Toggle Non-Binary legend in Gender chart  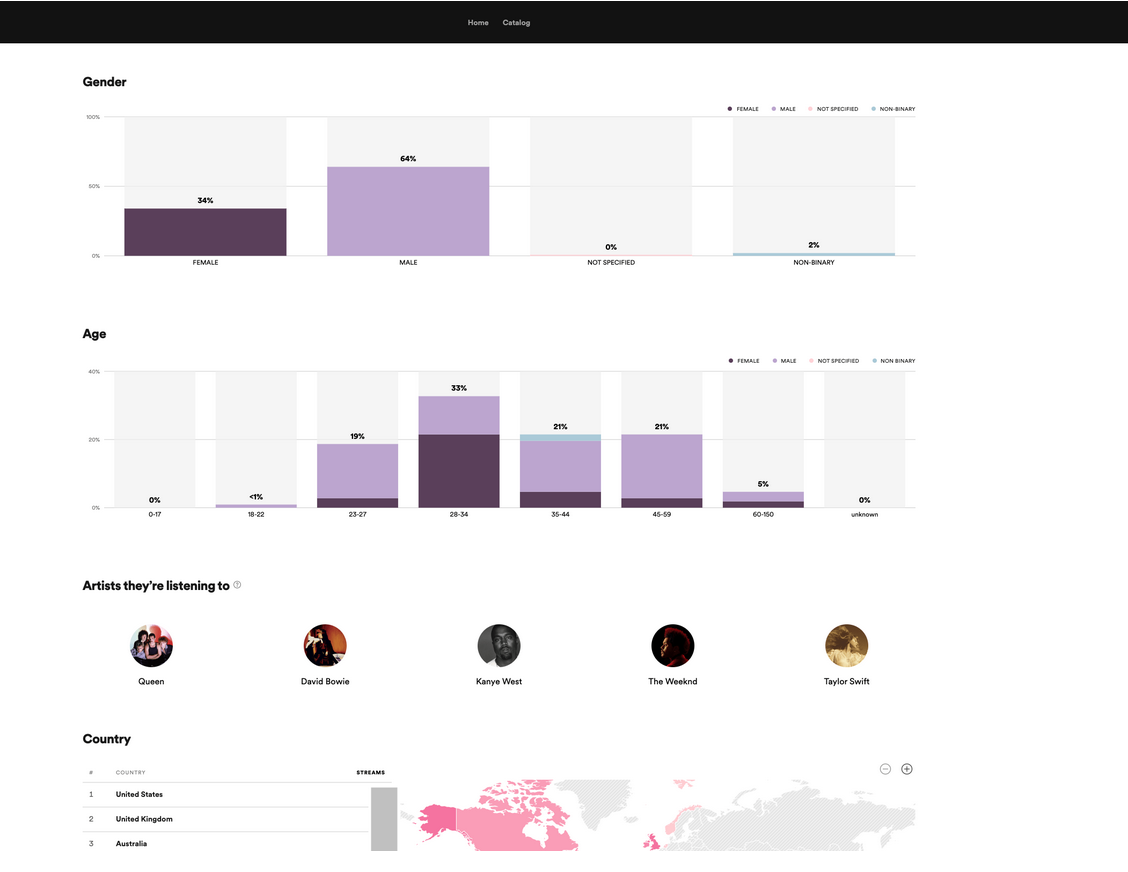(x=893, y=108)
